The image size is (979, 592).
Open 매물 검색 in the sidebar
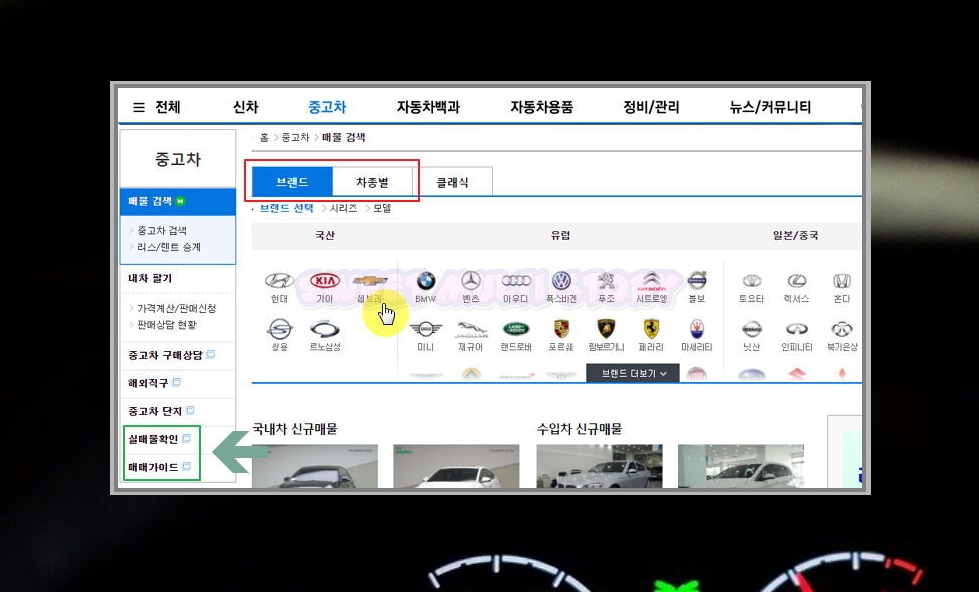[x=178, y=201]
